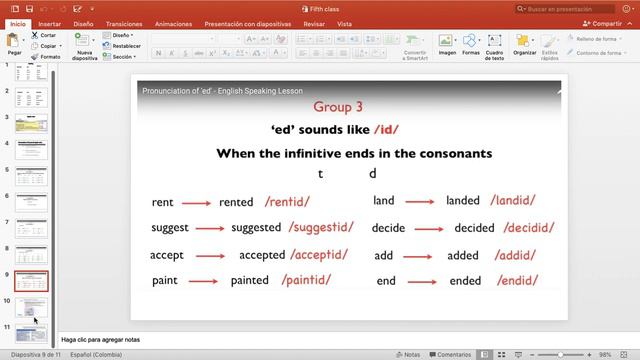
Task: Click the Save icon in title bar
Action: (x=29, y=9)
